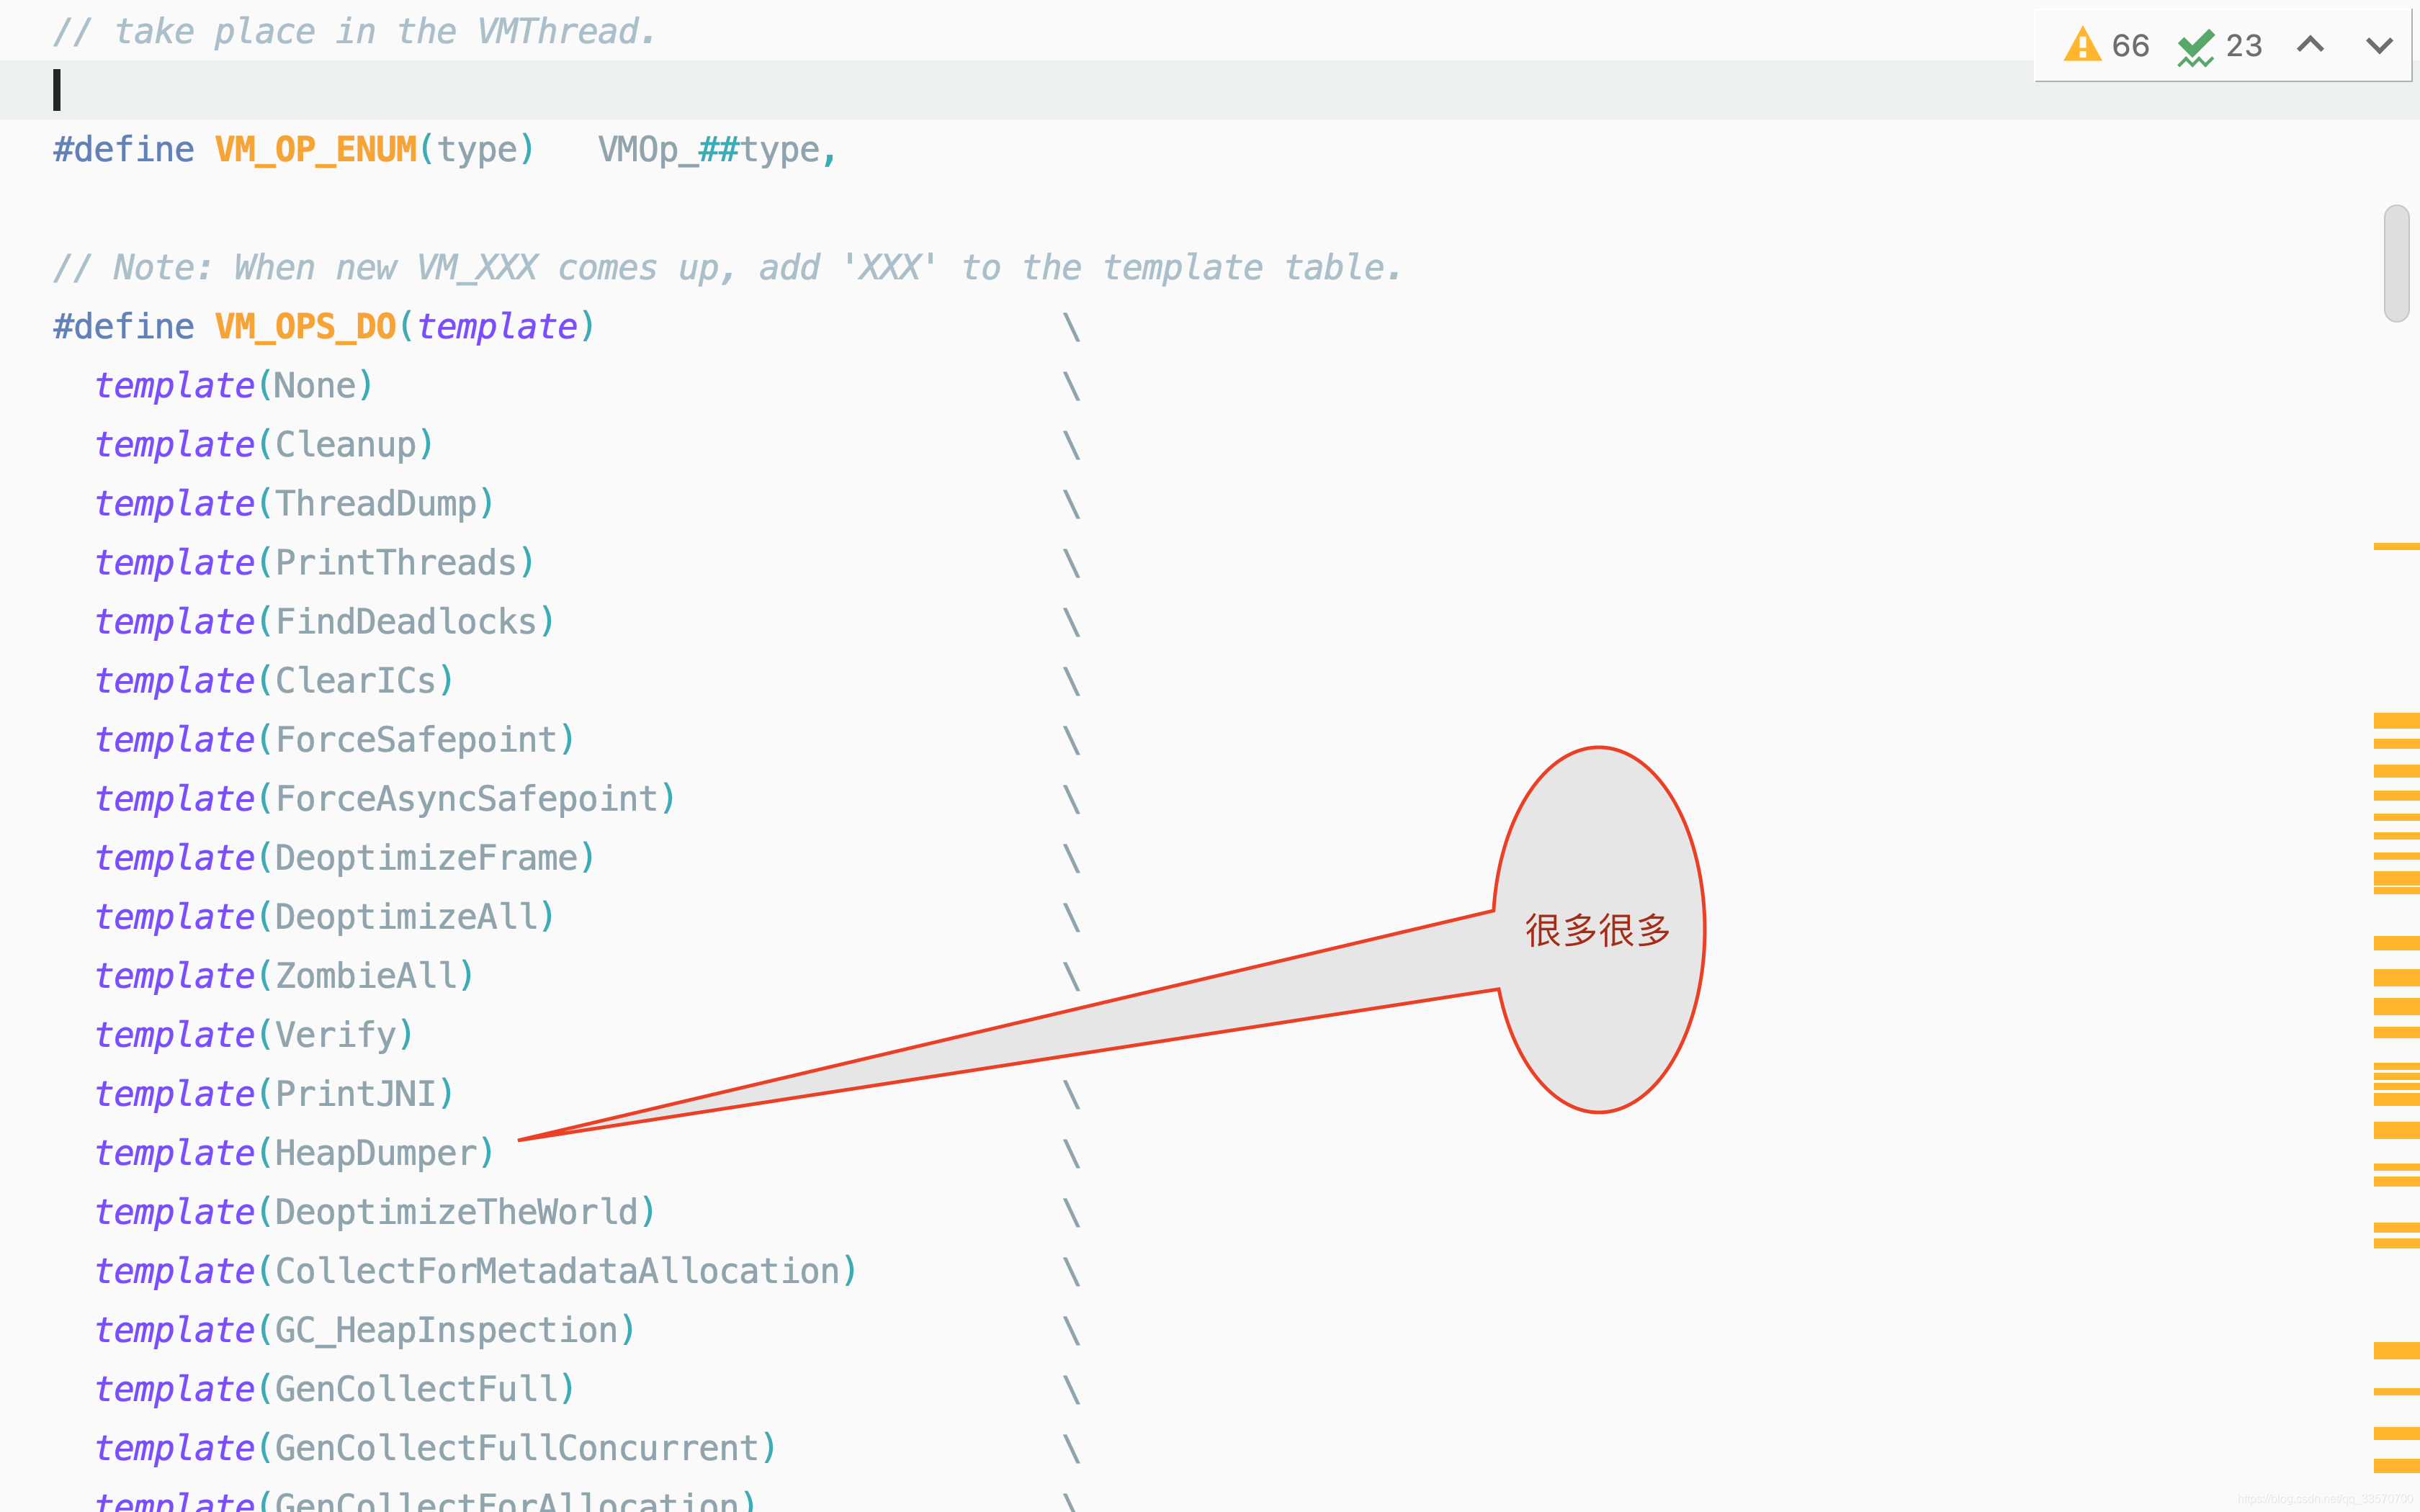Click template(ForceSafepoint) line
Screen dimensions: 2420x1512
[x=335, y=740]
